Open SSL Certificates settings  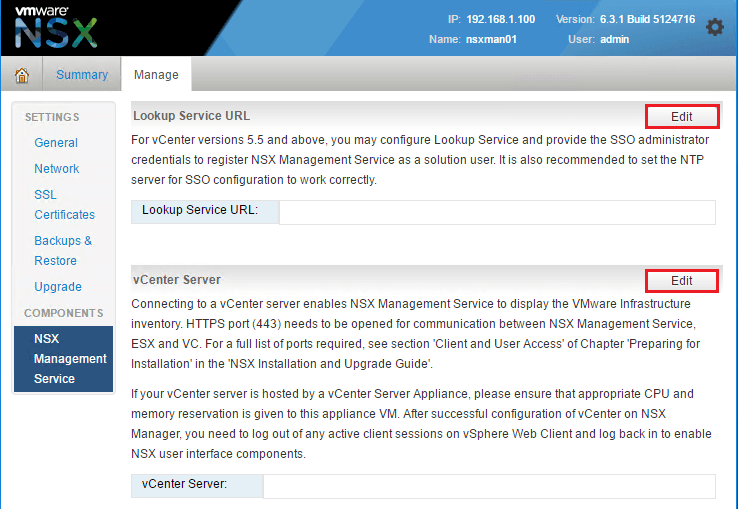tap(64, 204)
